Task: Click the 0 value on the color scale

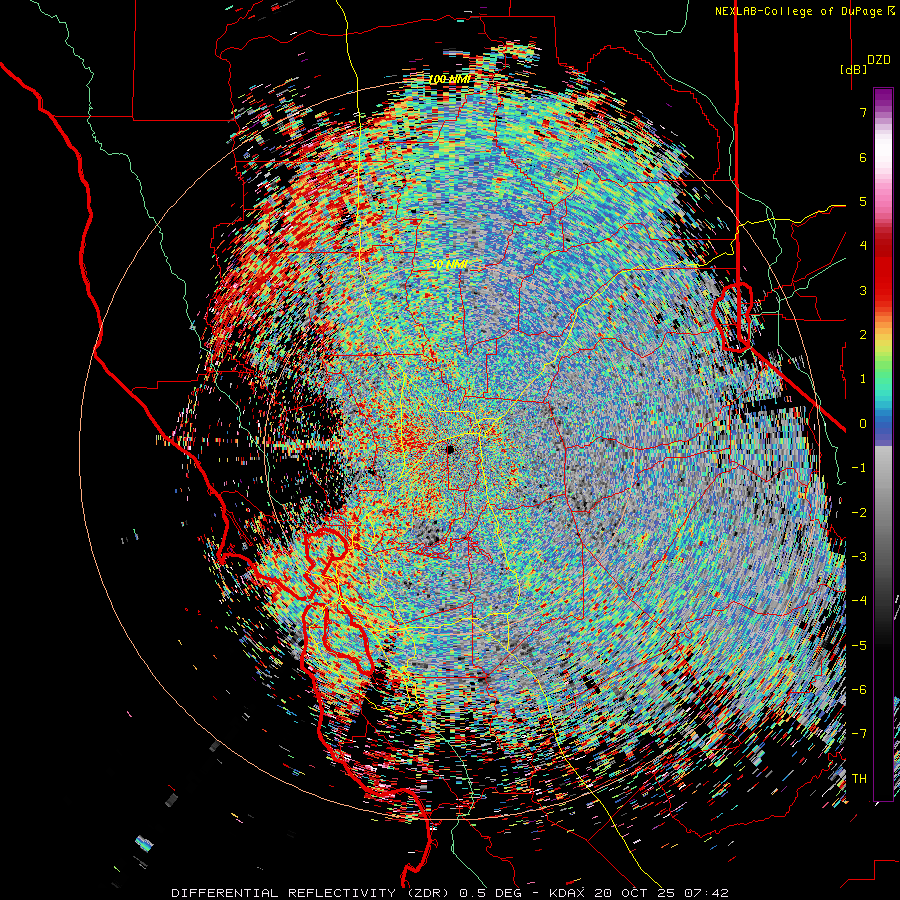Action: click(x=863, y=424)
